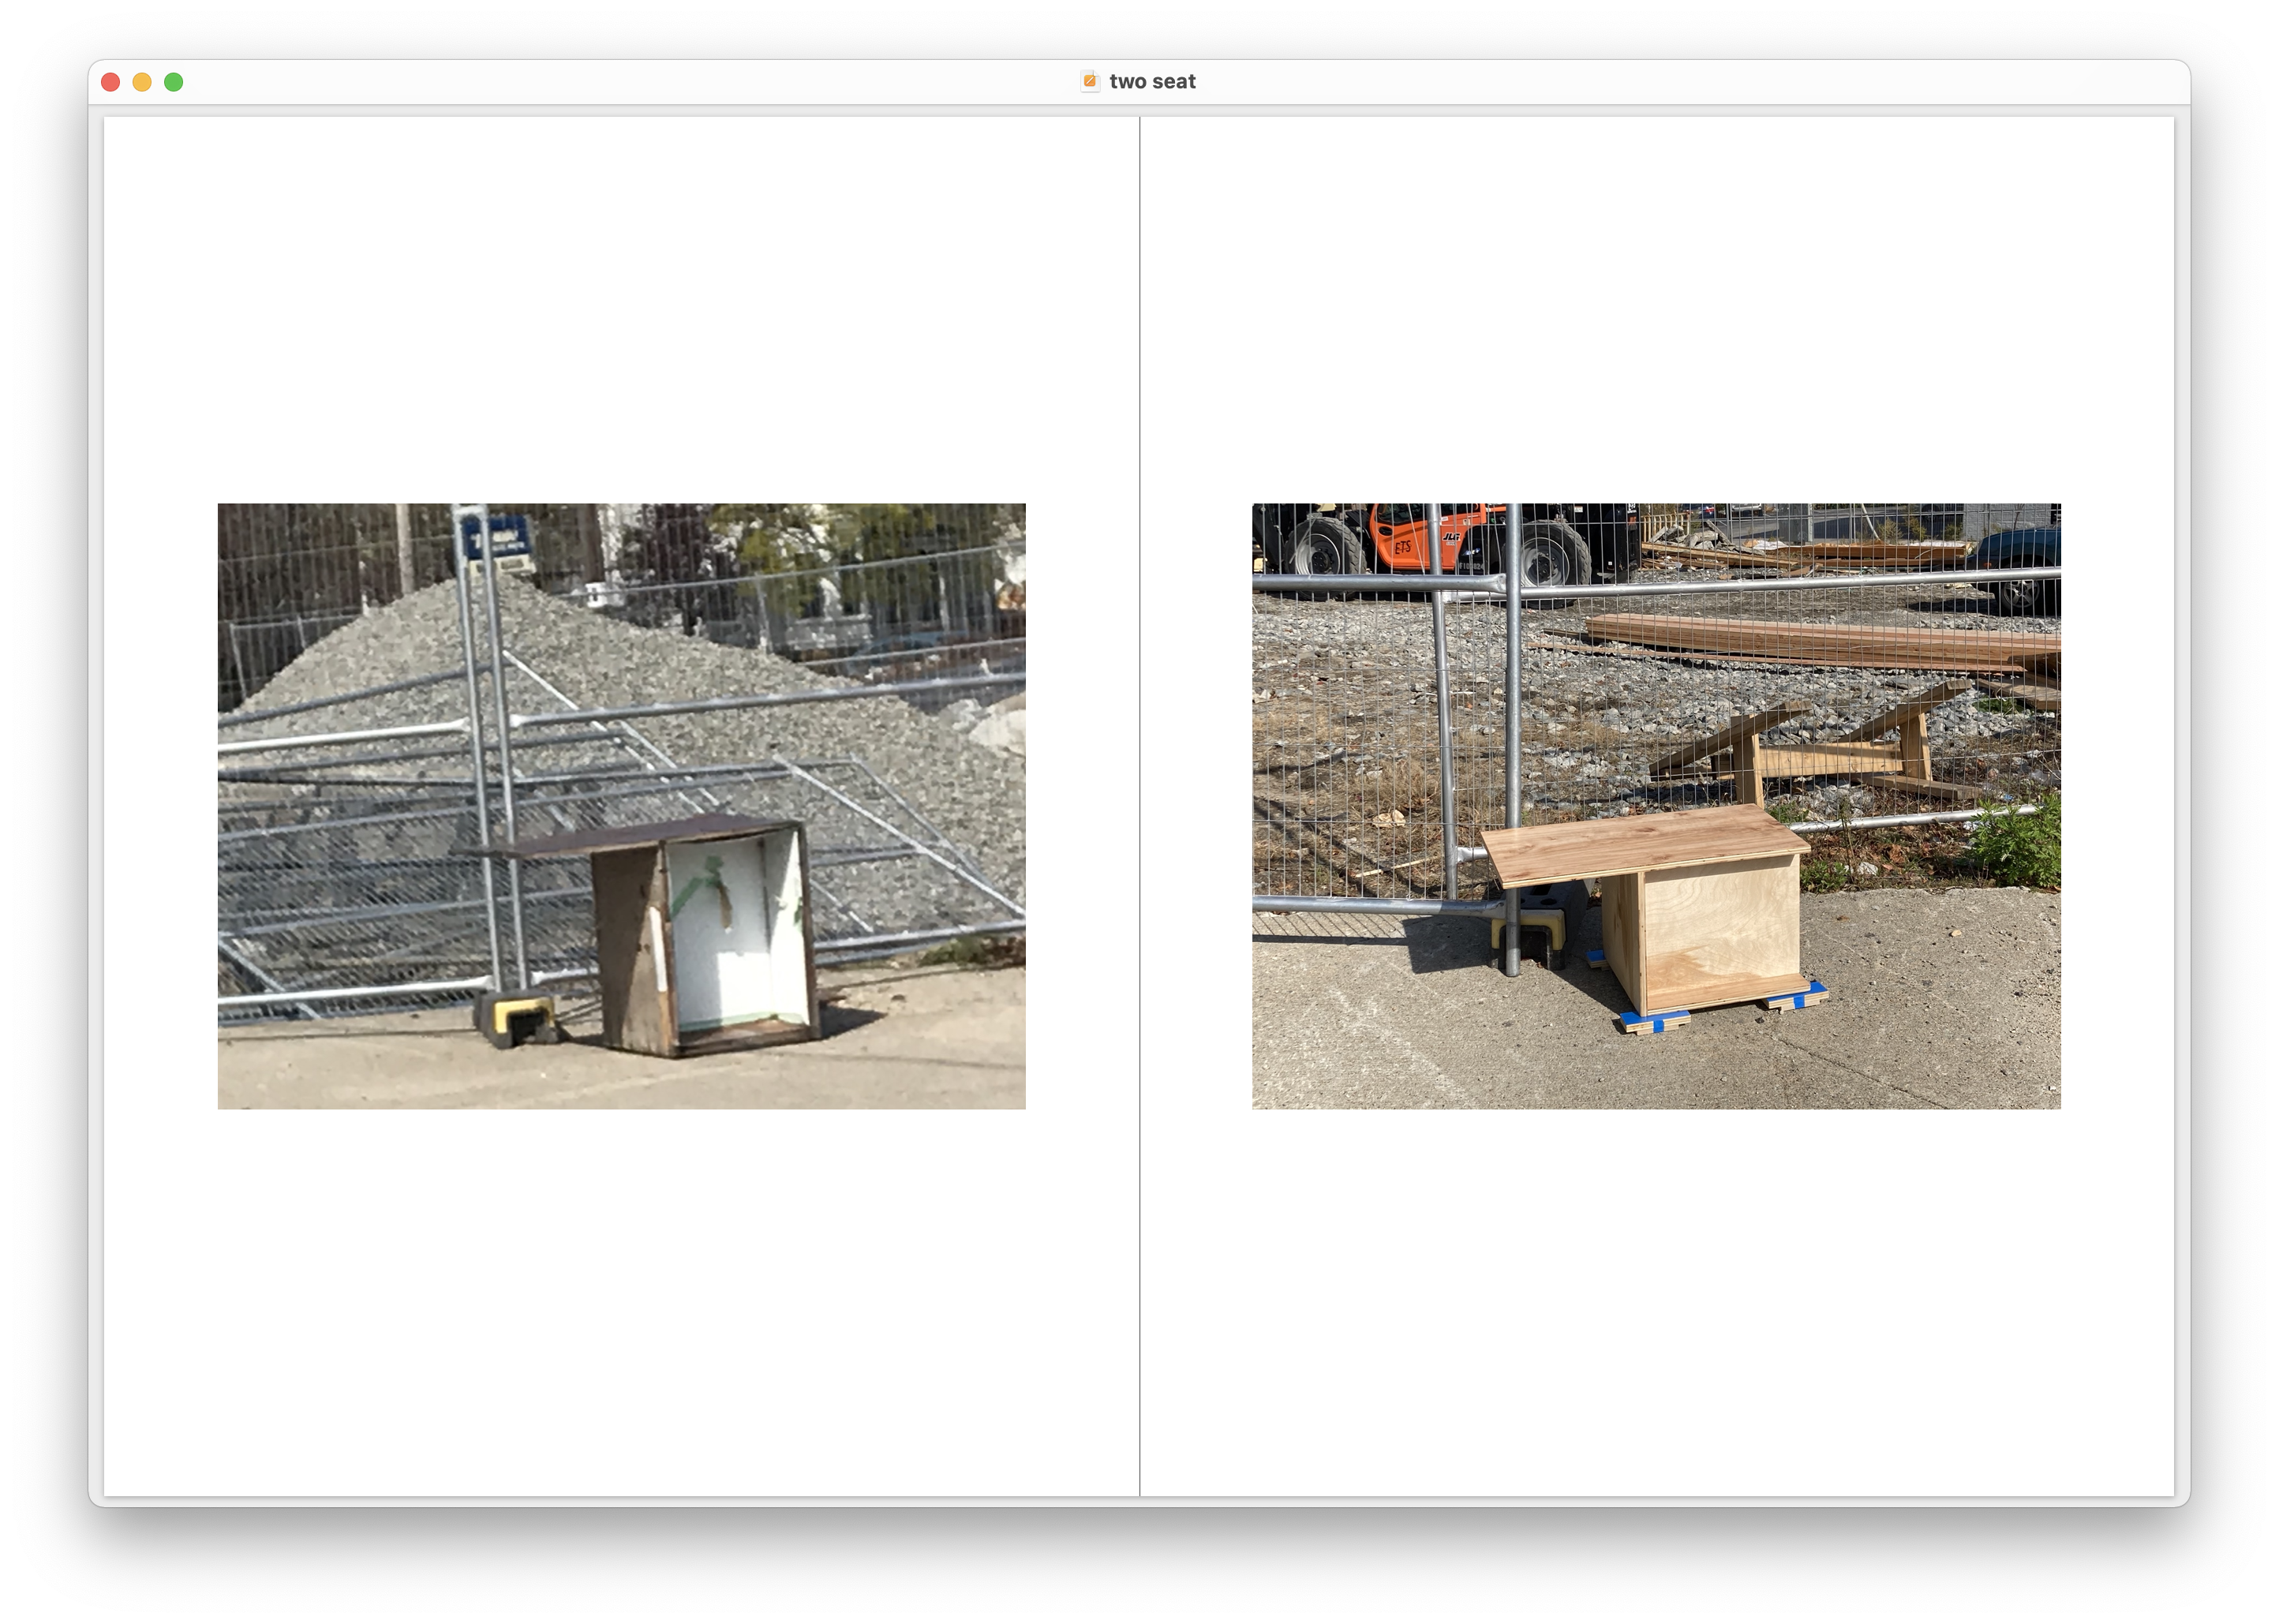The width and height of the screenshot is (2279, 1624).
Task: Click the red close window button
Action: coord(111,82)
